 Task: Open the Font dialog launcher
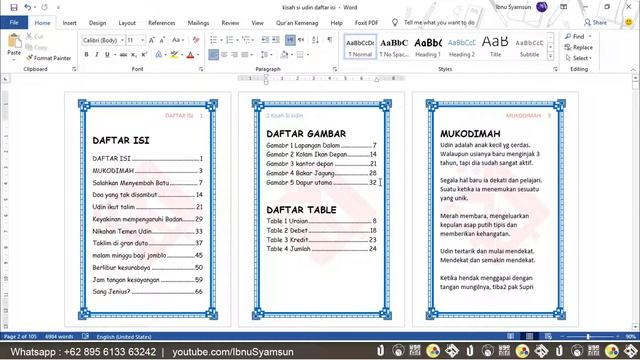(201, 69)
